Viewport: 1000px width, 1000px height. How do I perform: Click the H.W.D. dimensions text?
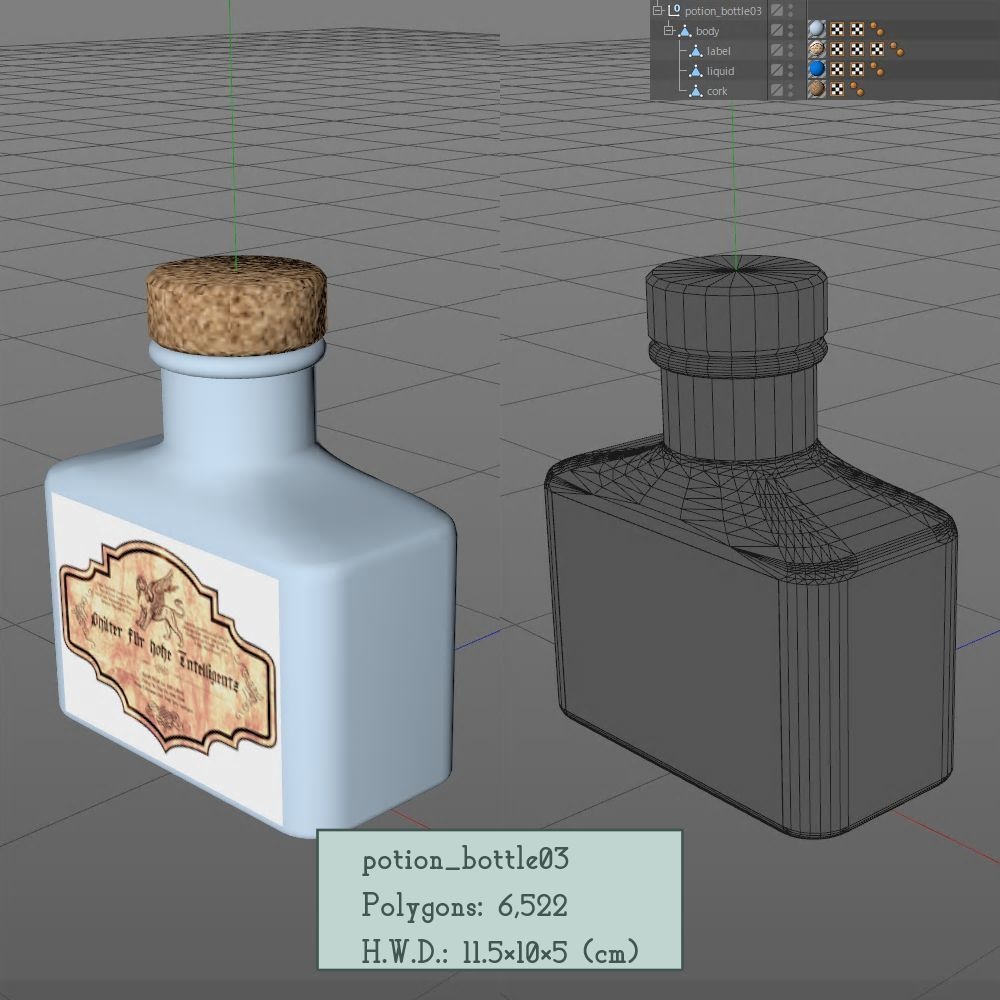pyautogui.click(x=501, y=951)
